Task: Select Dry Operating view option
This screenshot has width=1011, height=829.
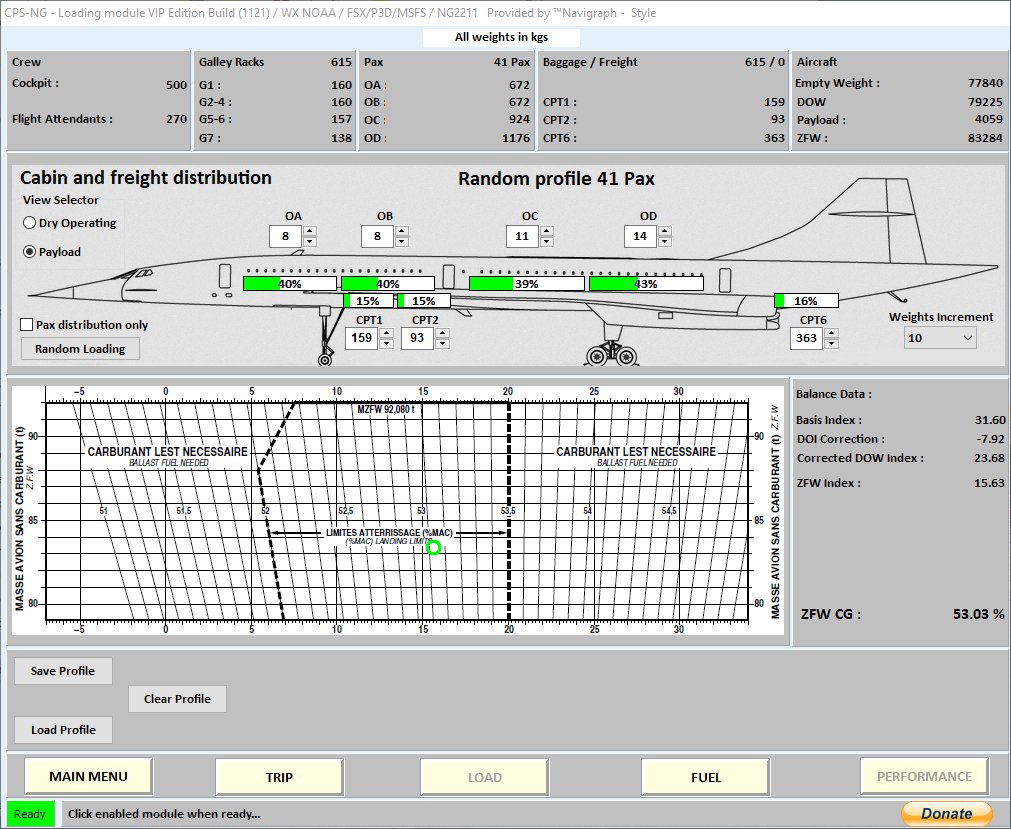Action: pyautogui.click(x=30, y=223)
